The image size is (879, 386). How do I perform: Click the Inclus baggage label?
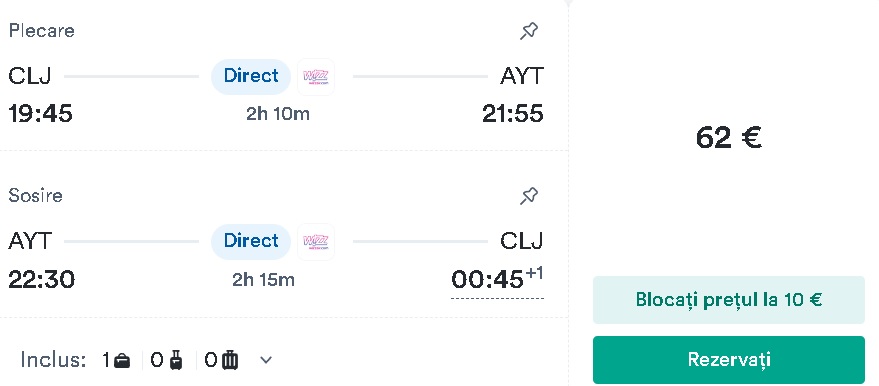[53, 360]
